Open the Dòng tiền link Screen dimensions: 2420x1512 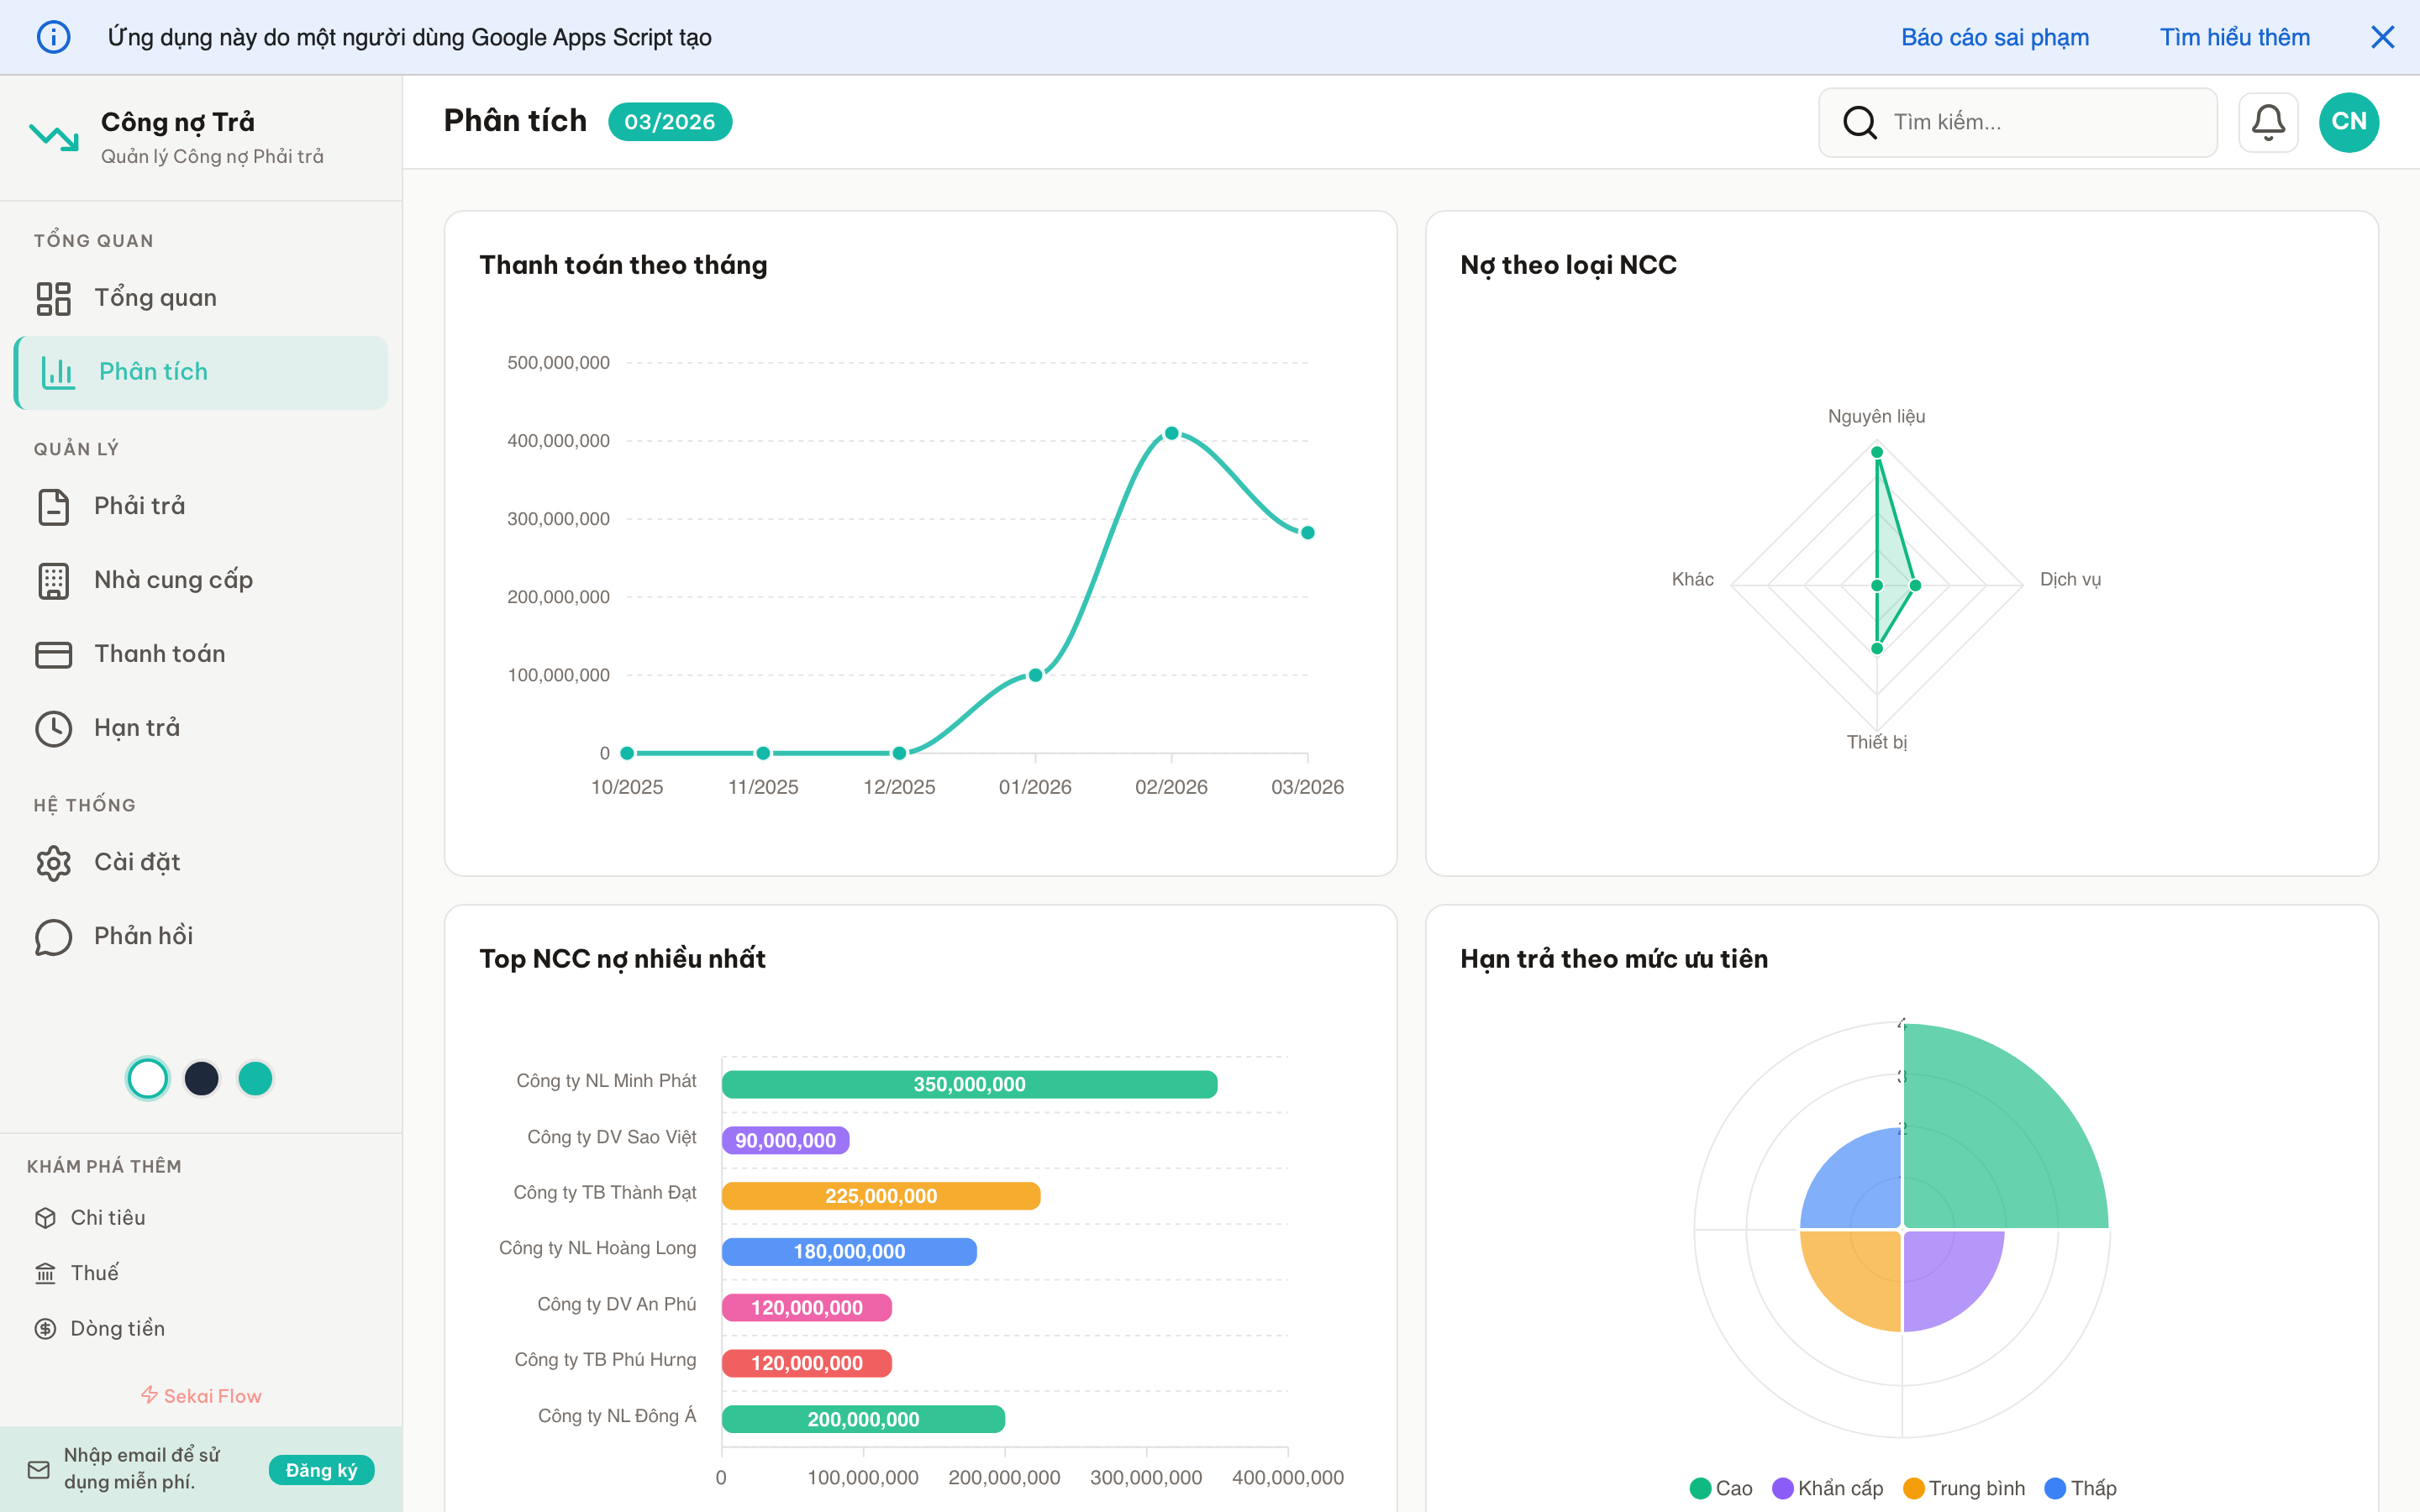[117, 1328]
